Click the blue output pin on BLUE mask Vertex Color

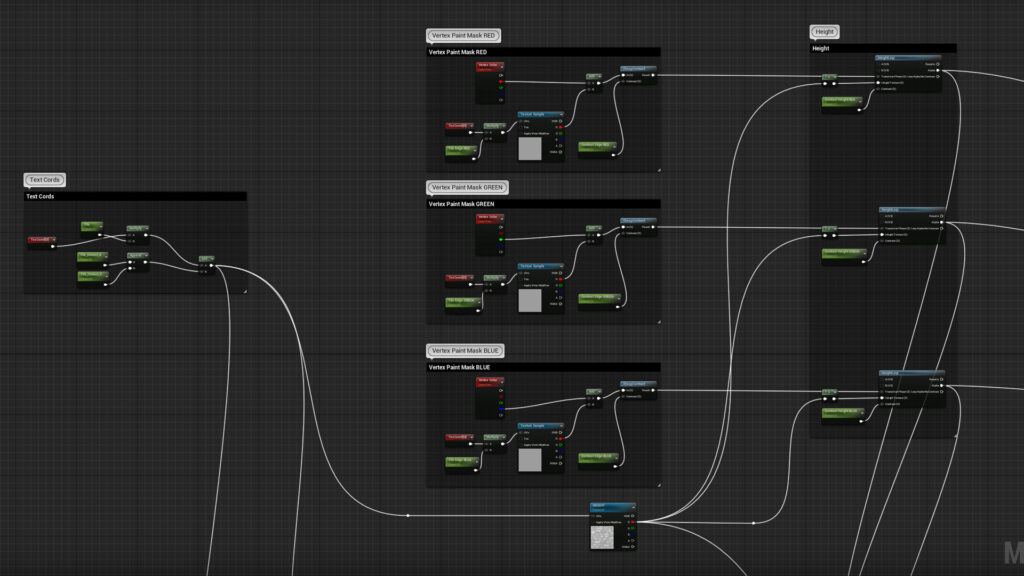coord(501,408)
